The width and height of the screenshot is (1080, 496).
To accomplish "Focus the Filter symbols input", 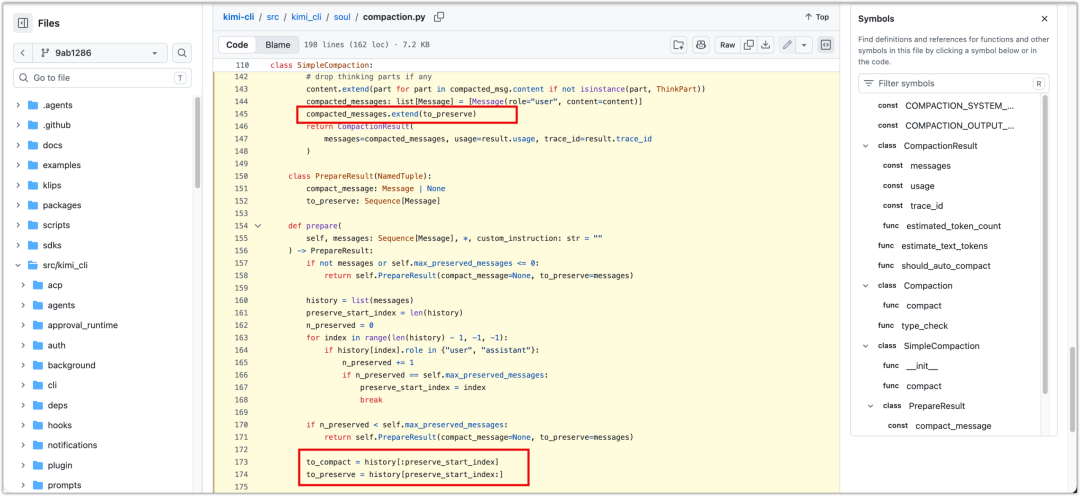I will click(x=953, y=83).
